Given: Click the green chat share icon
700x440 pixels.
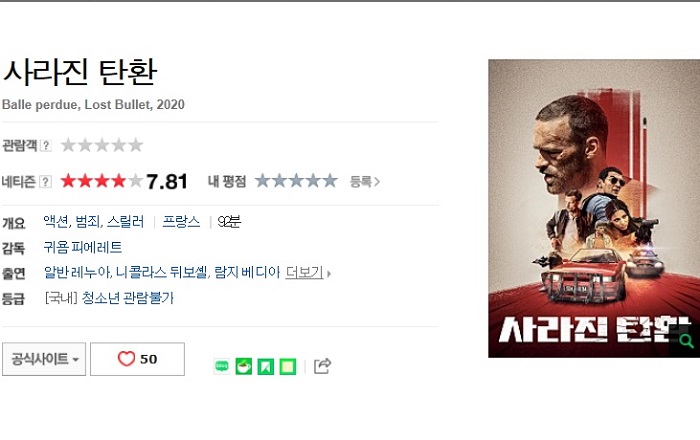Looking at the screenshot, I should (222, 366).
